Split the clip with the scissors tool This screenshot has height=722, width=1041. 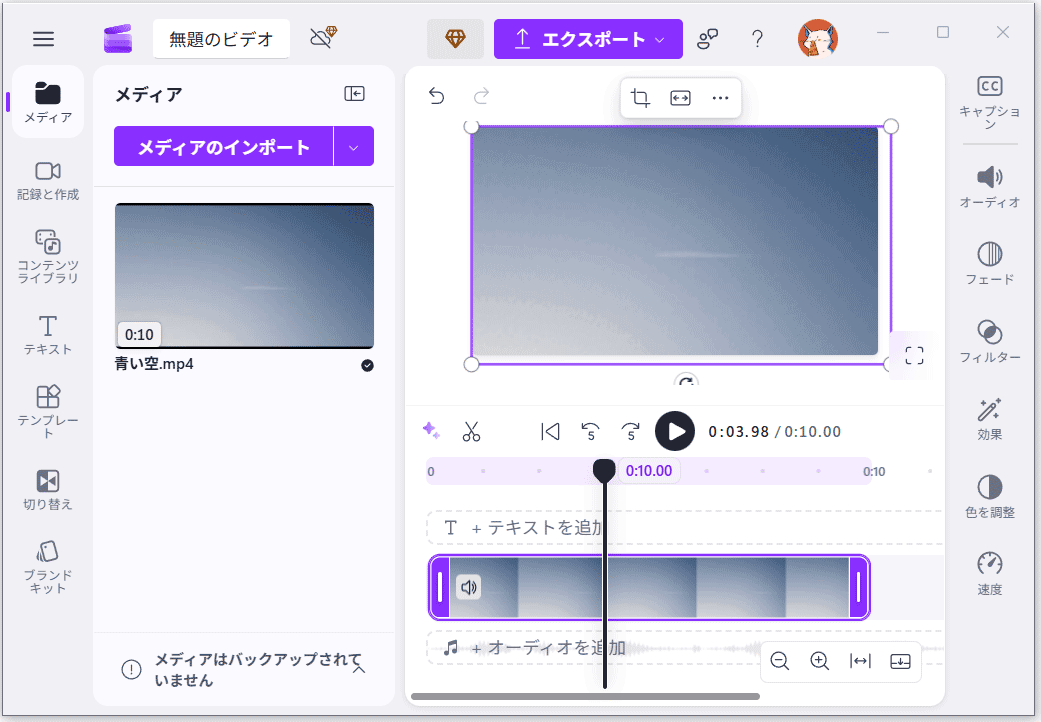click(471, 431)
